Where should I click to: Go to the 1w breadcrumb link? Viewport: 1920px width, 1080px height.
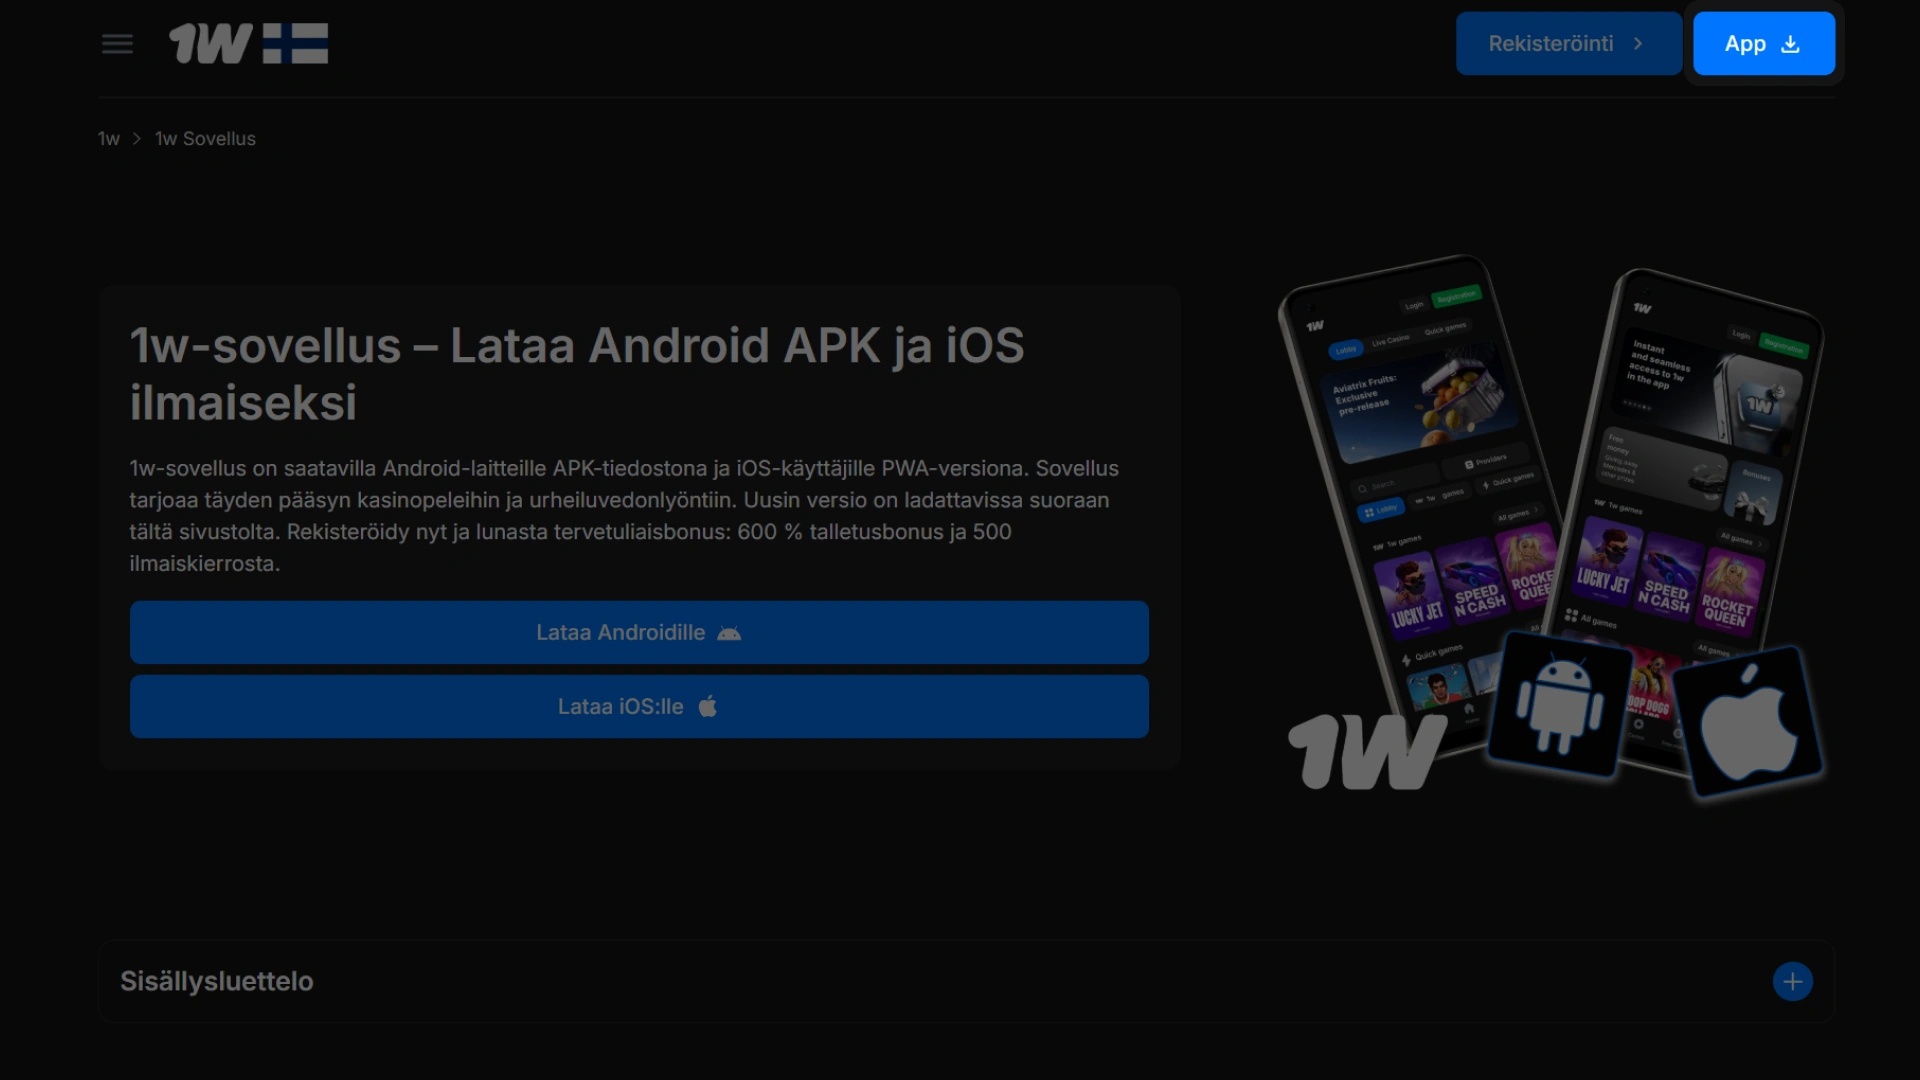109,139
